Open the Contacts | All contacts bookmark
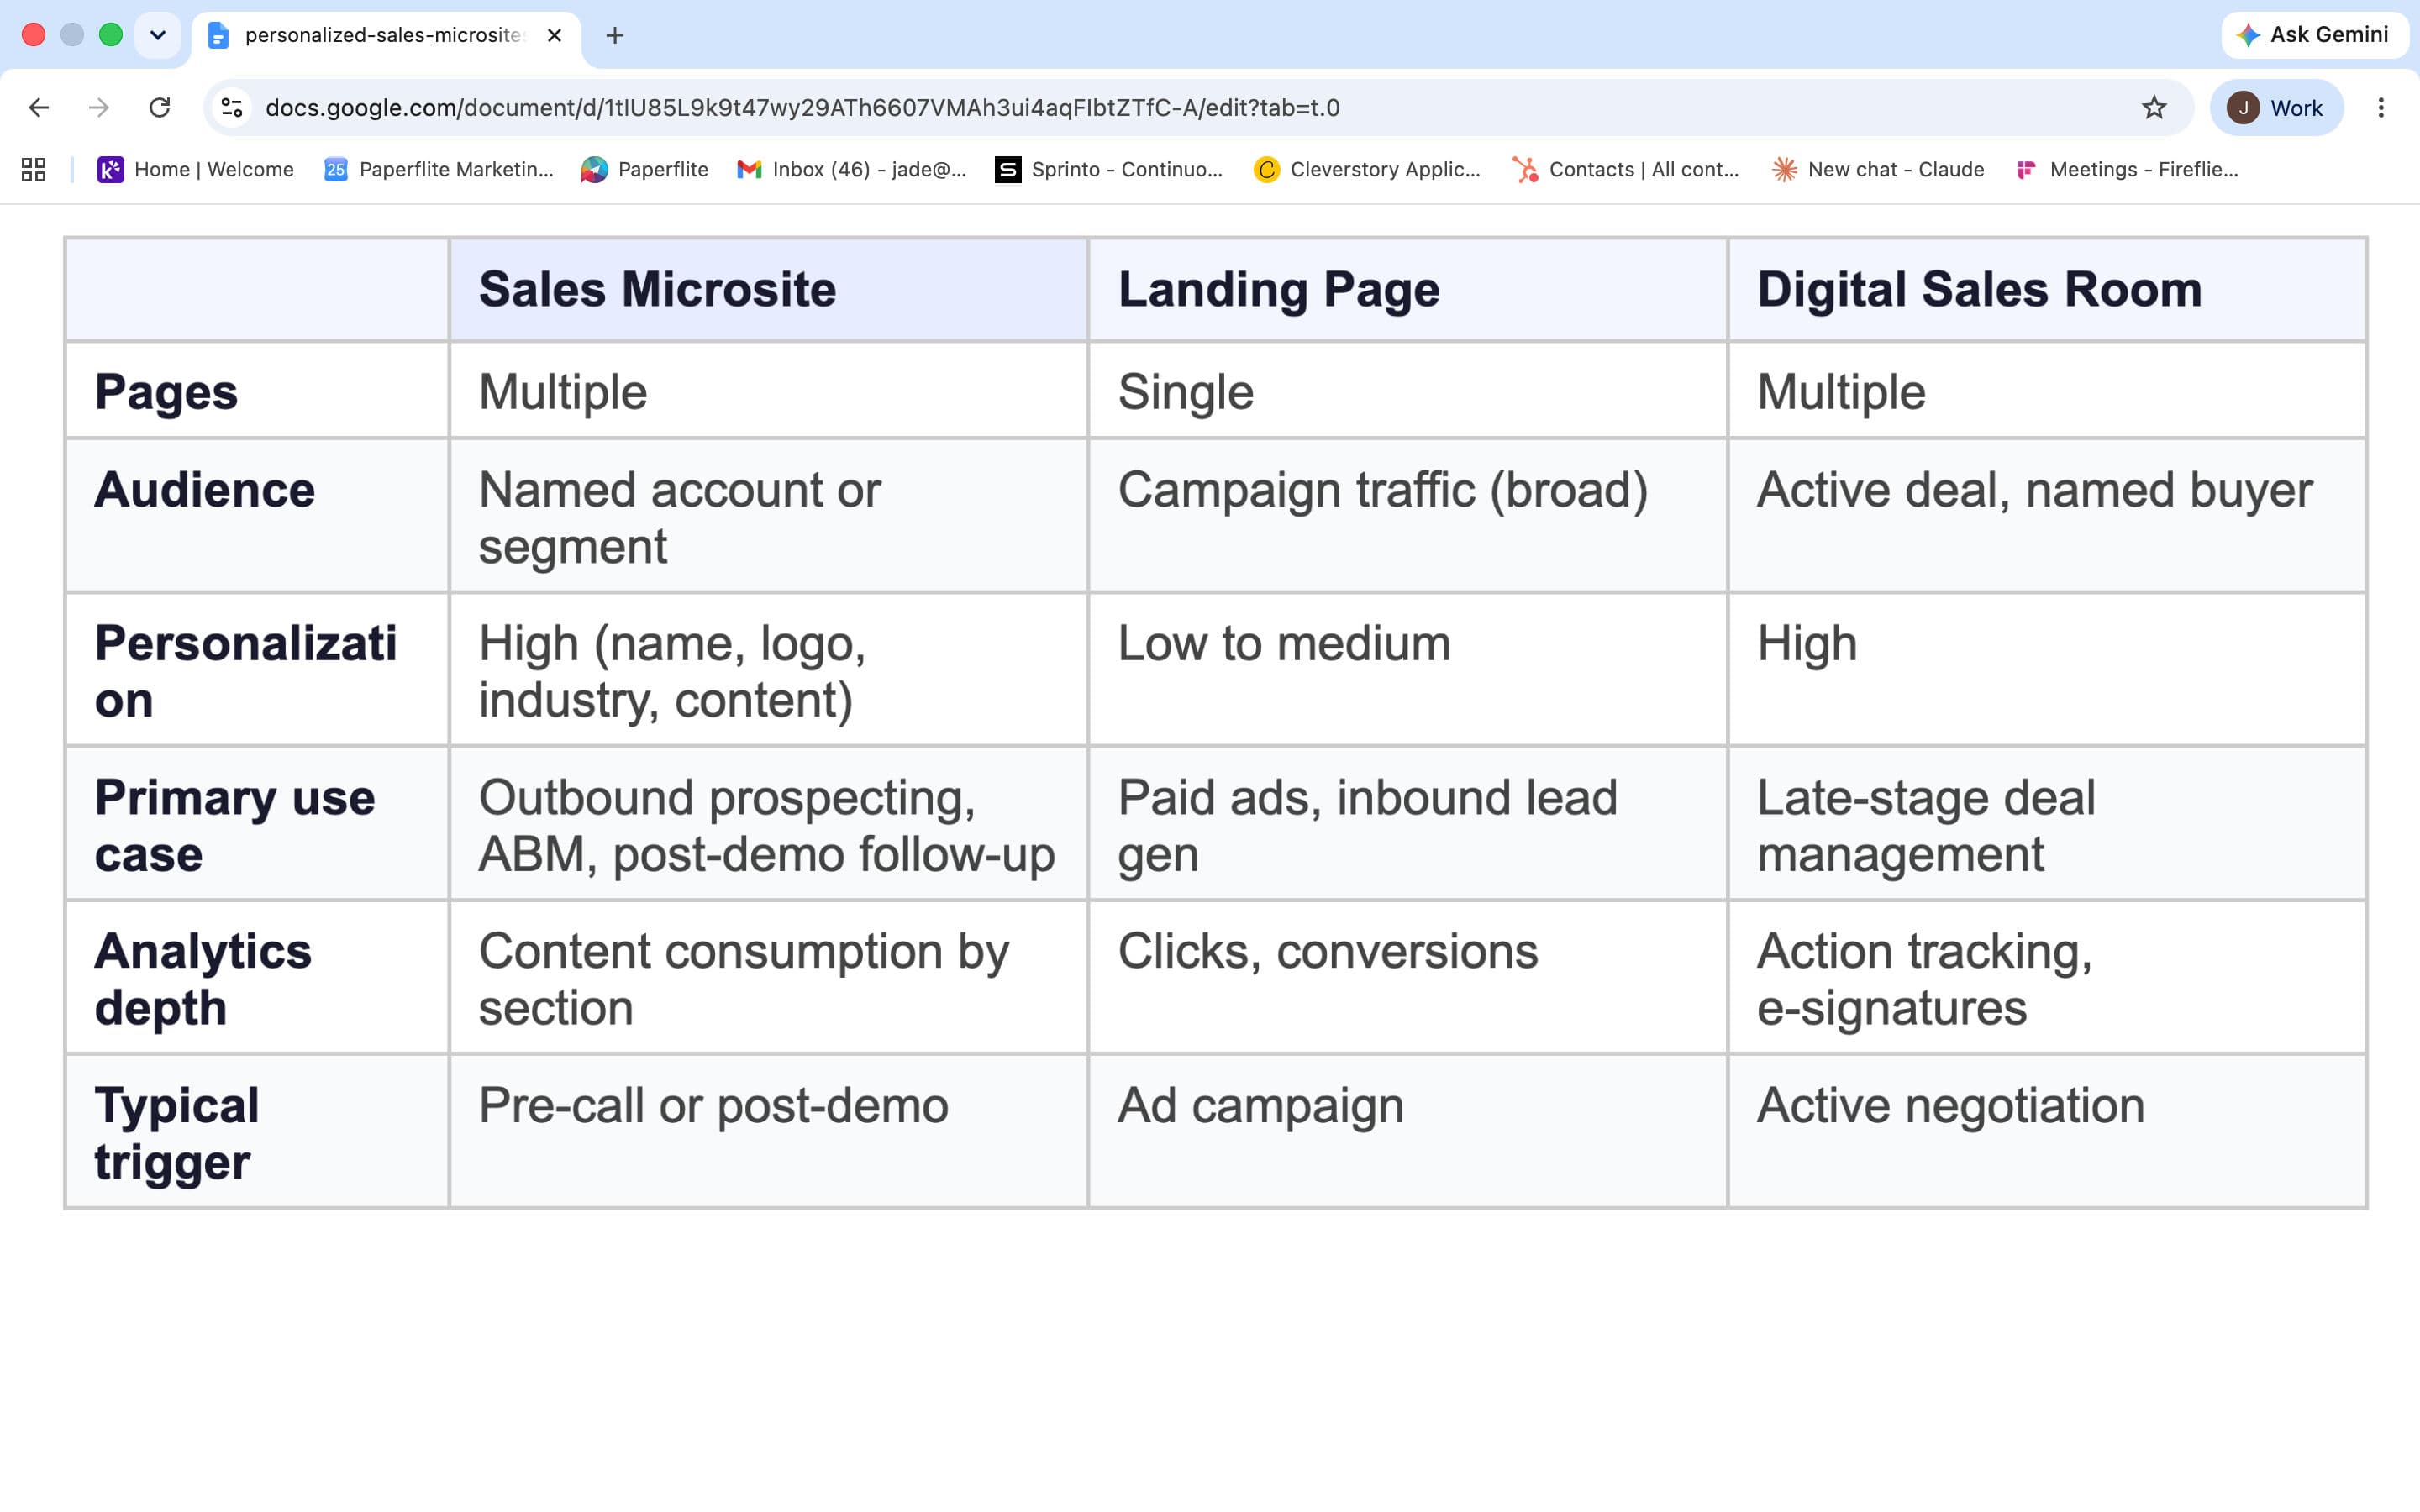The image size is (2420, 1512). click(1626, 170)
